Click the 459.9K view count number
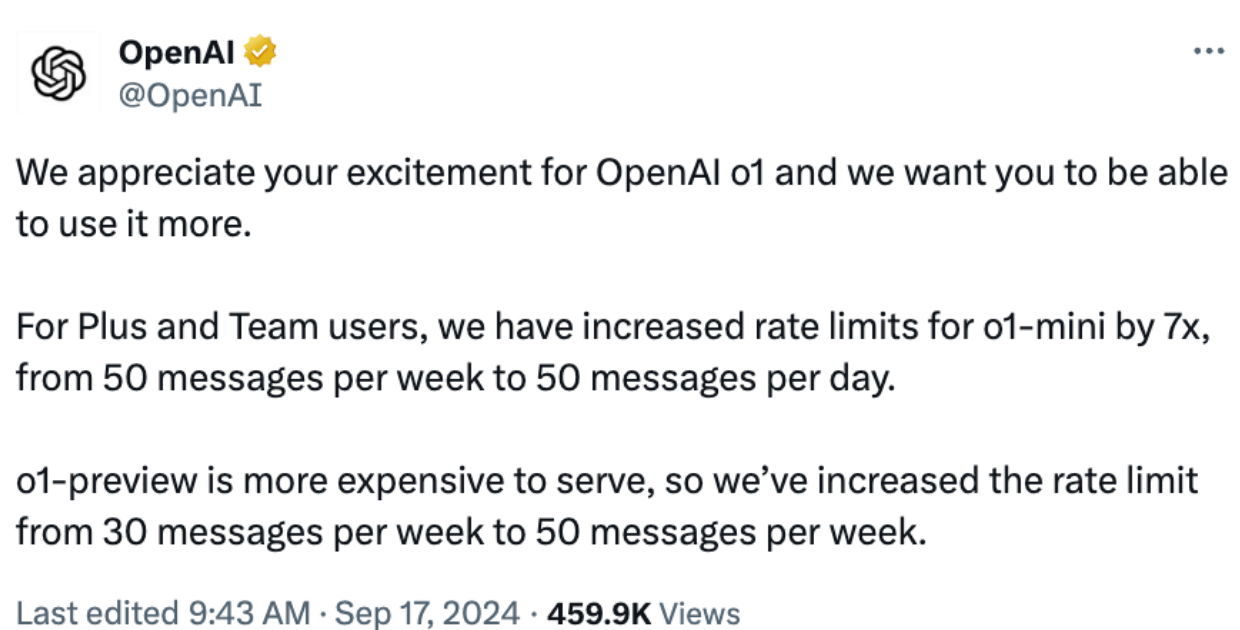This screenshot has height=630, width=1240. click(x=599, y=613)
